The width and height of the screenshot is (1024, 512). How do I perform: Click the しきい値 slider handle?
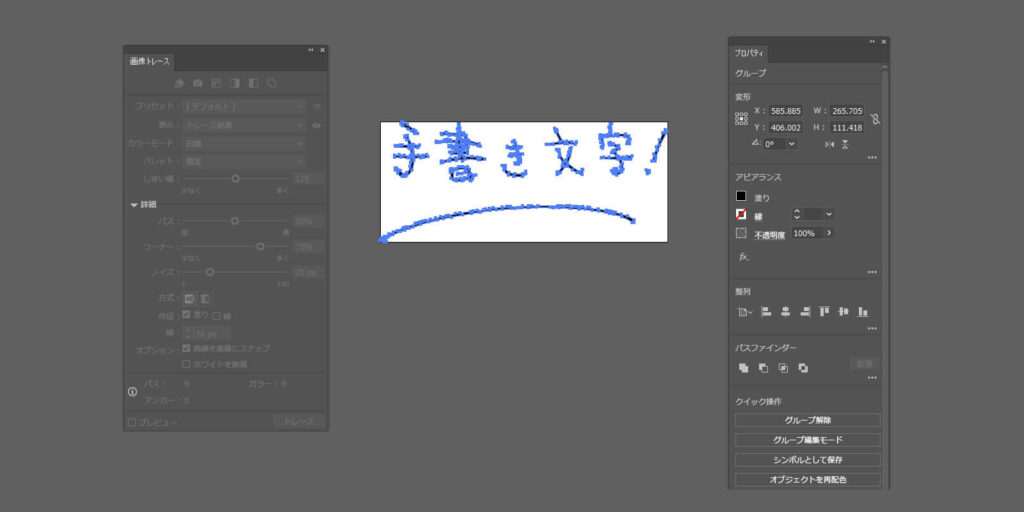coord(235,178)
